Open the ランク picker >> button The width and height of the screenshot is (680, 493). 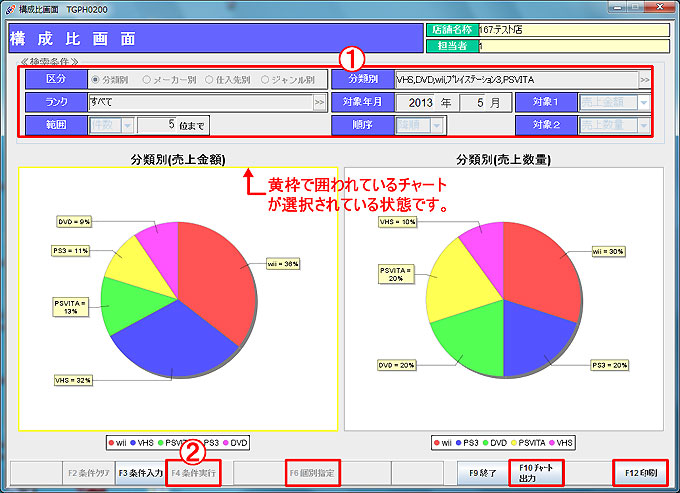(319, 102)
